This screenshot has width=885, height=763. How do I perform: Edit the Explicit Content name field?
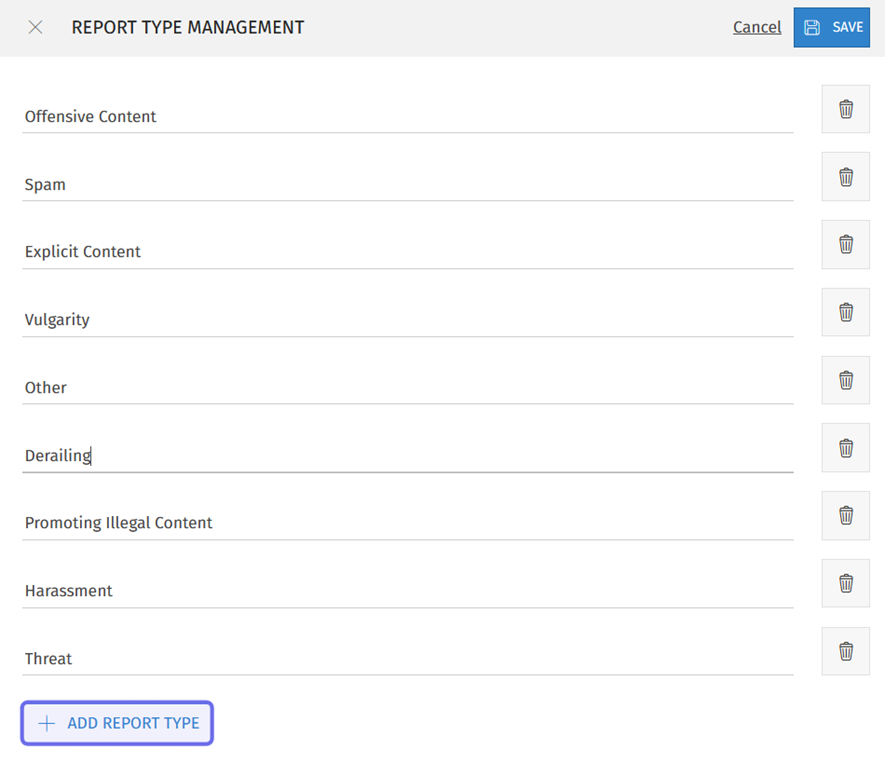(408, 252)
